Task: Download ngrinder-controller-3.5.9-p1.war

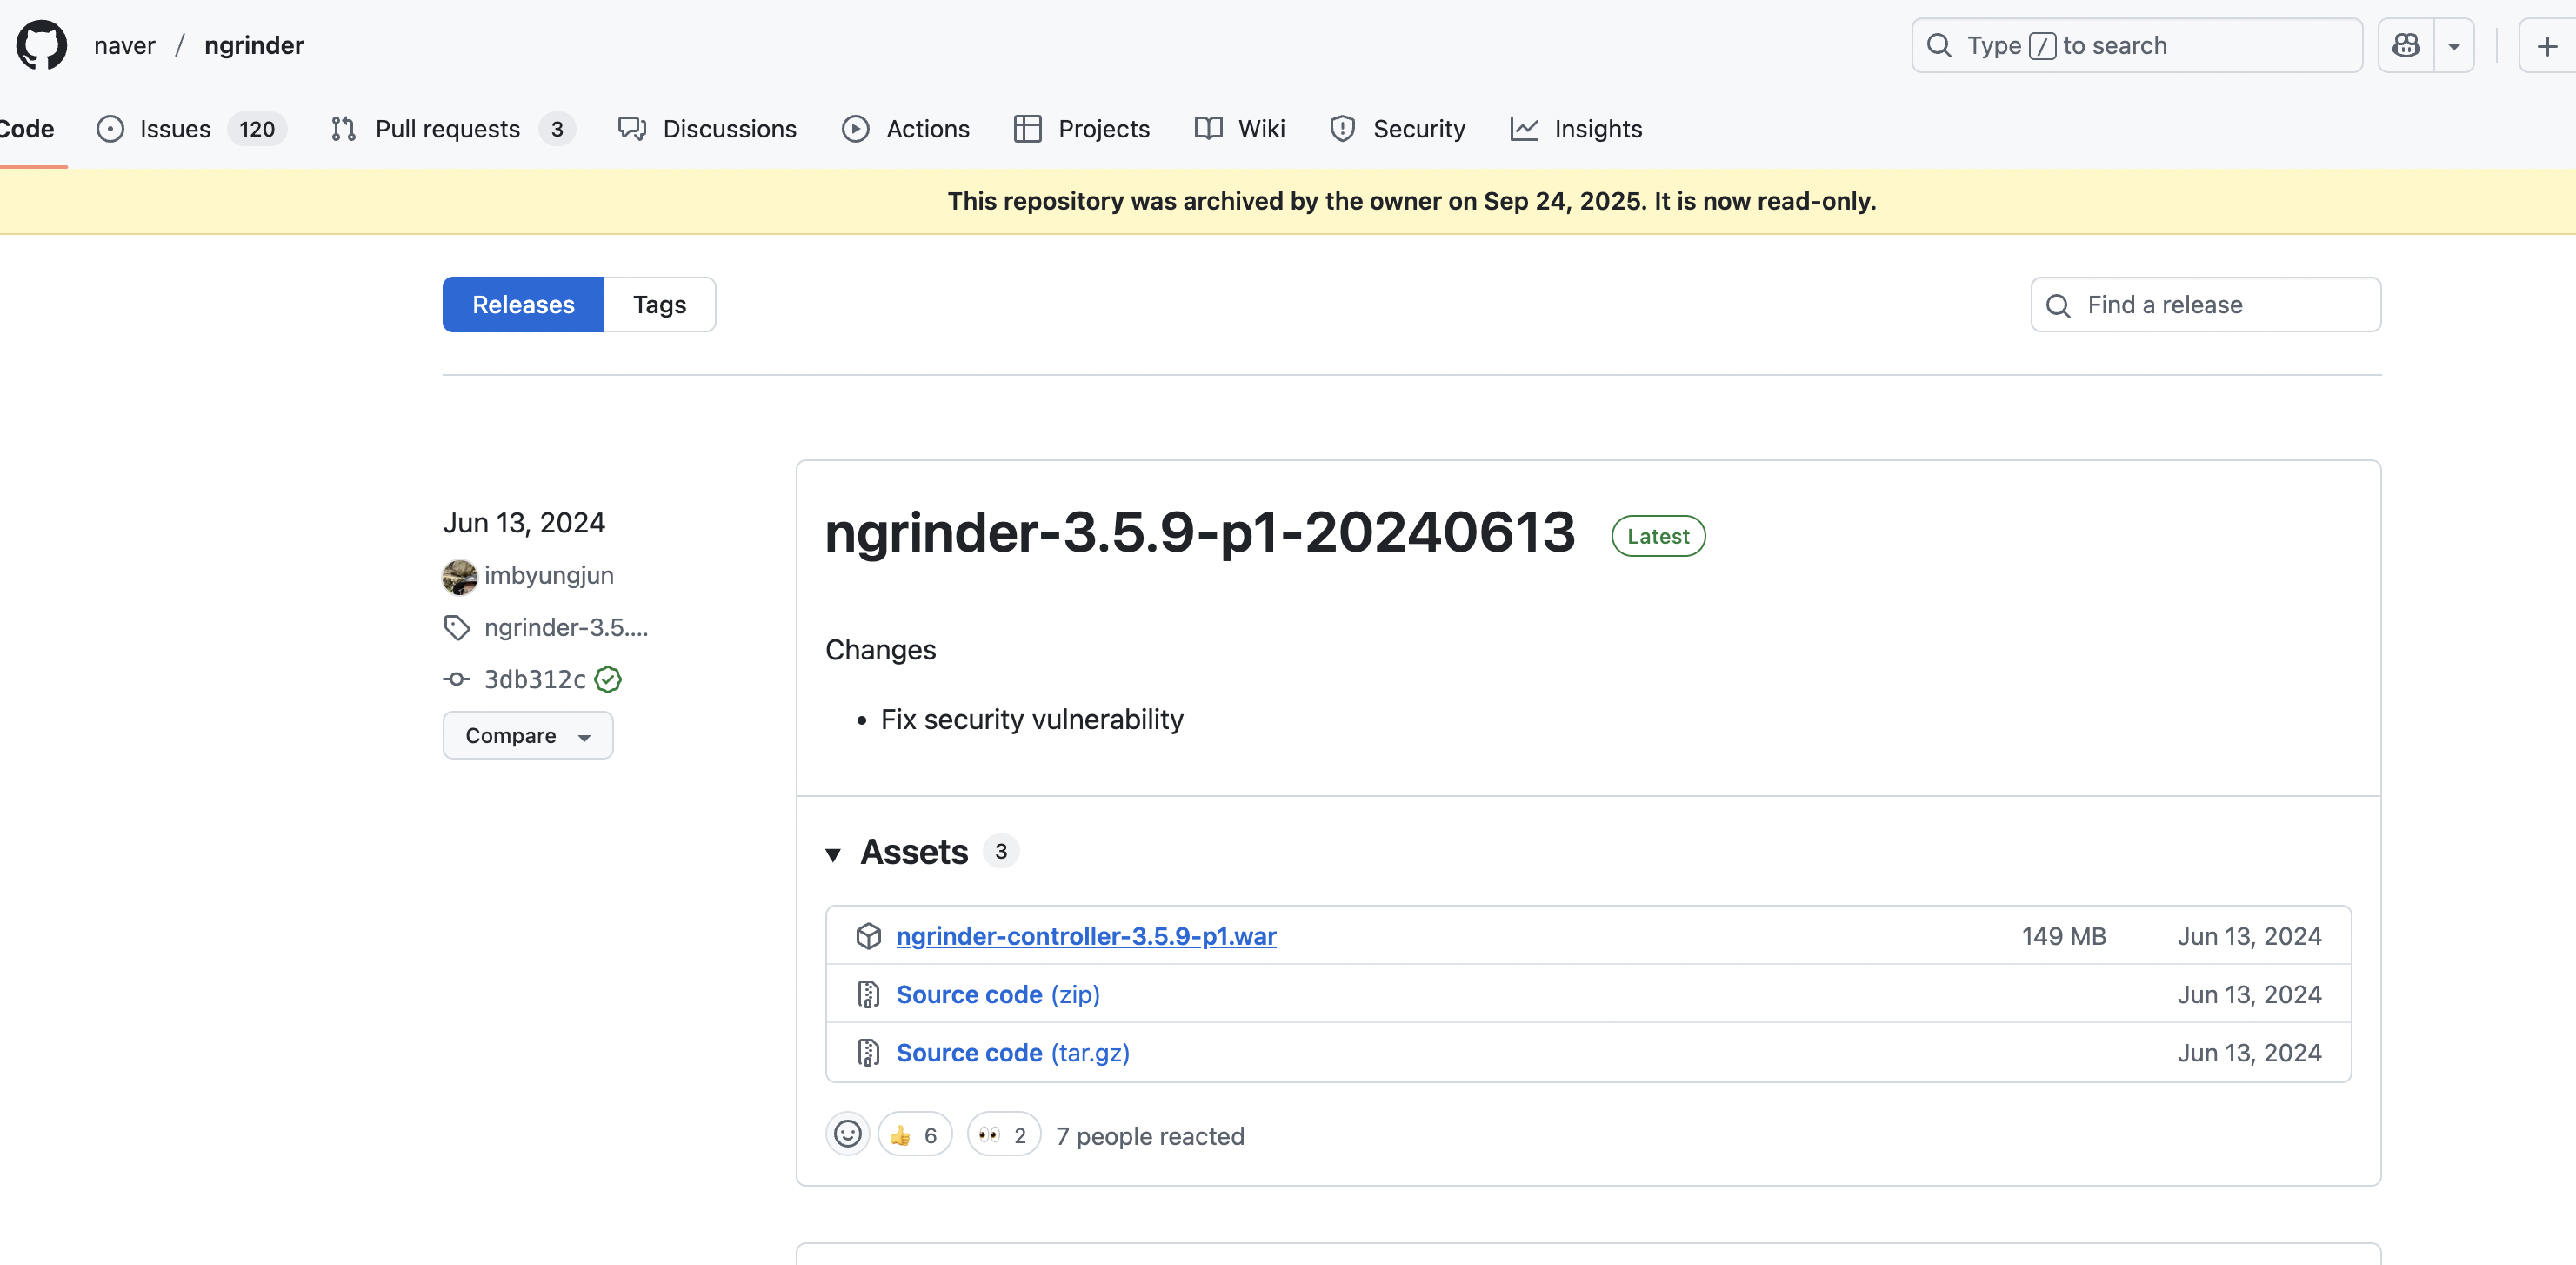Action: tap(1085, 936)
